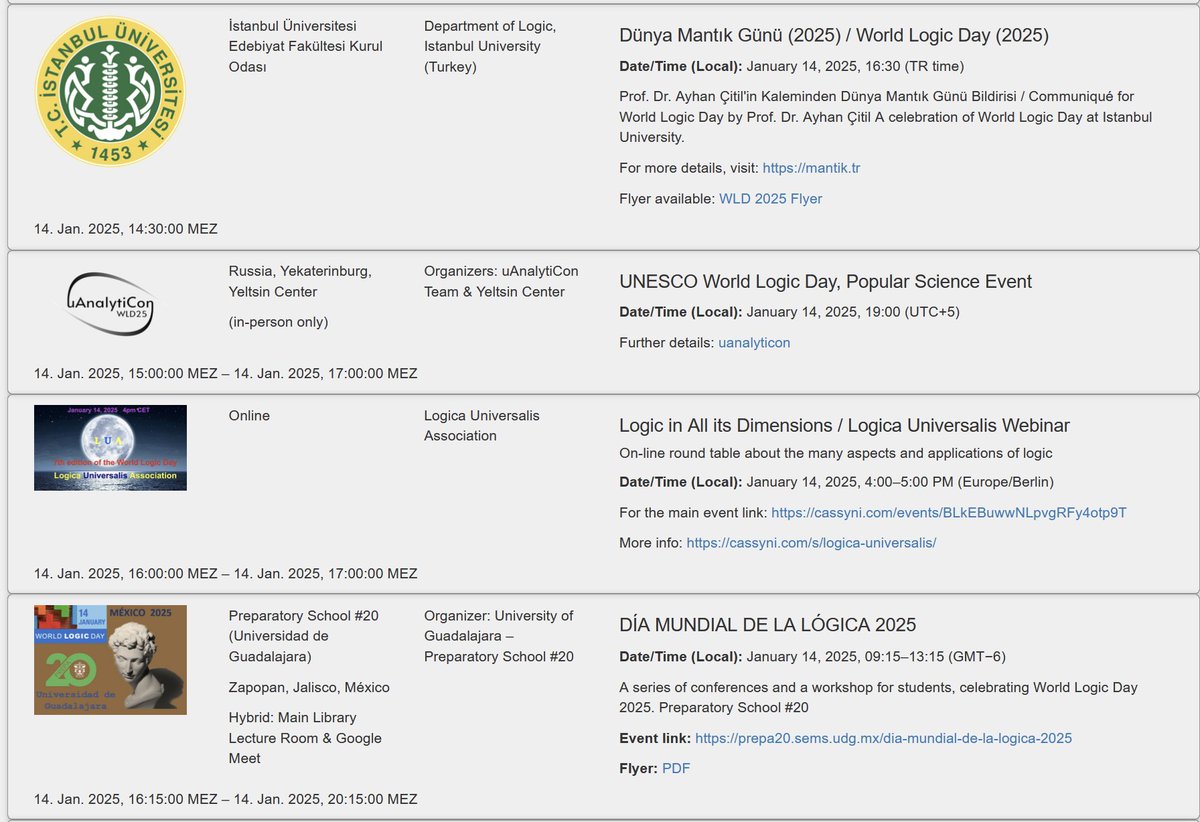Click the Universidad de Guadalajara World Logic Day image

pyautogui.click(x=110, y=660)
